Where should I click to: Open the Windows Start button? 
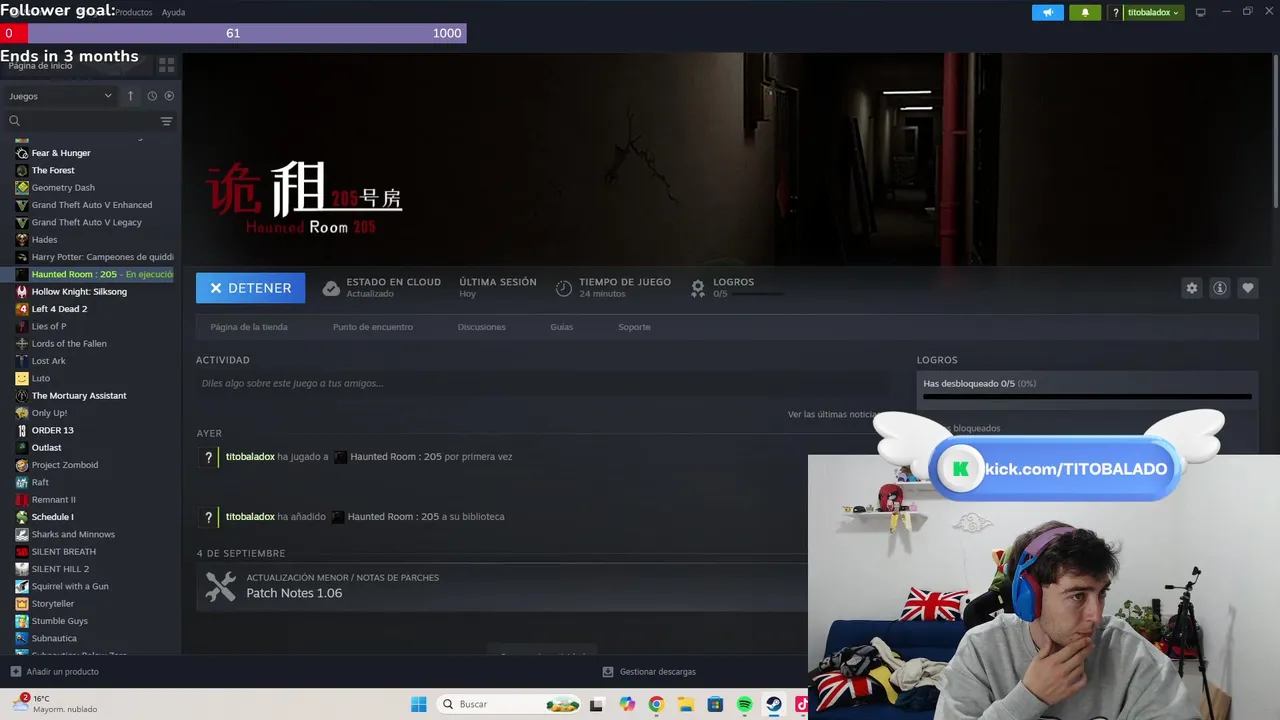(419, 704)
